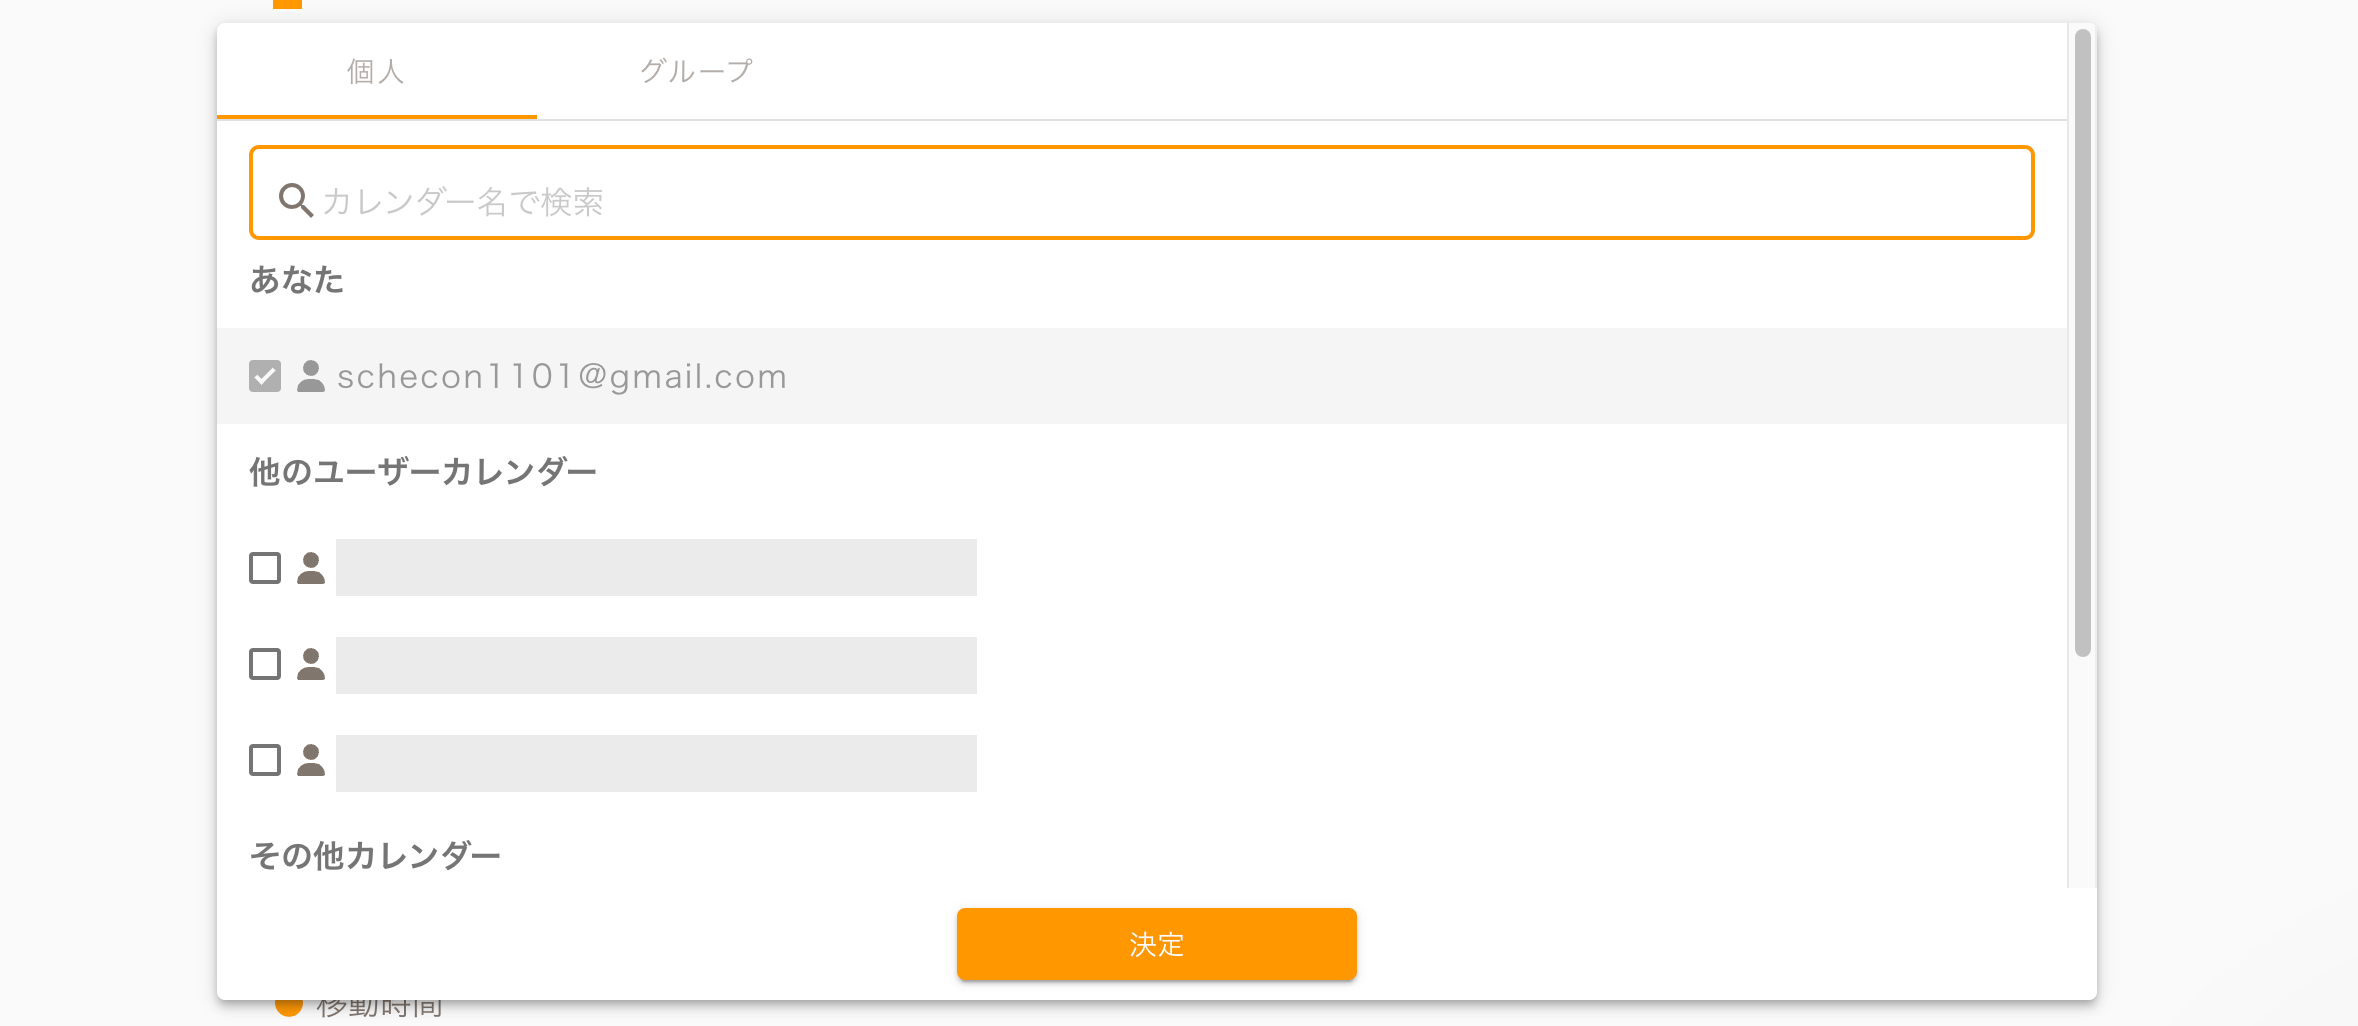Viewport: 2358px width, 1026px height.
Task: Click the orange dot beside 移動時間
Action: click(x=289, y=1006)
